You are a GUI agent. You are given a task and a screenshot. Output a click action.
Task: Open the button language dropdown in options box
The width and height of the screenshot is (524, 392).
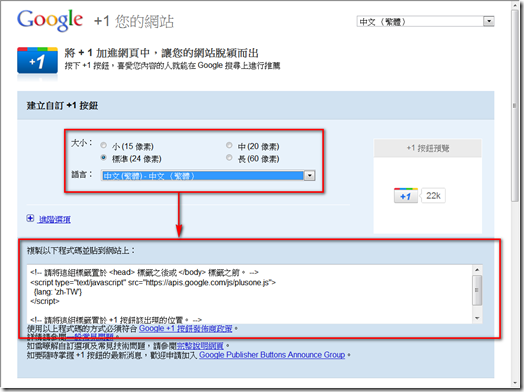click(208, 175)
